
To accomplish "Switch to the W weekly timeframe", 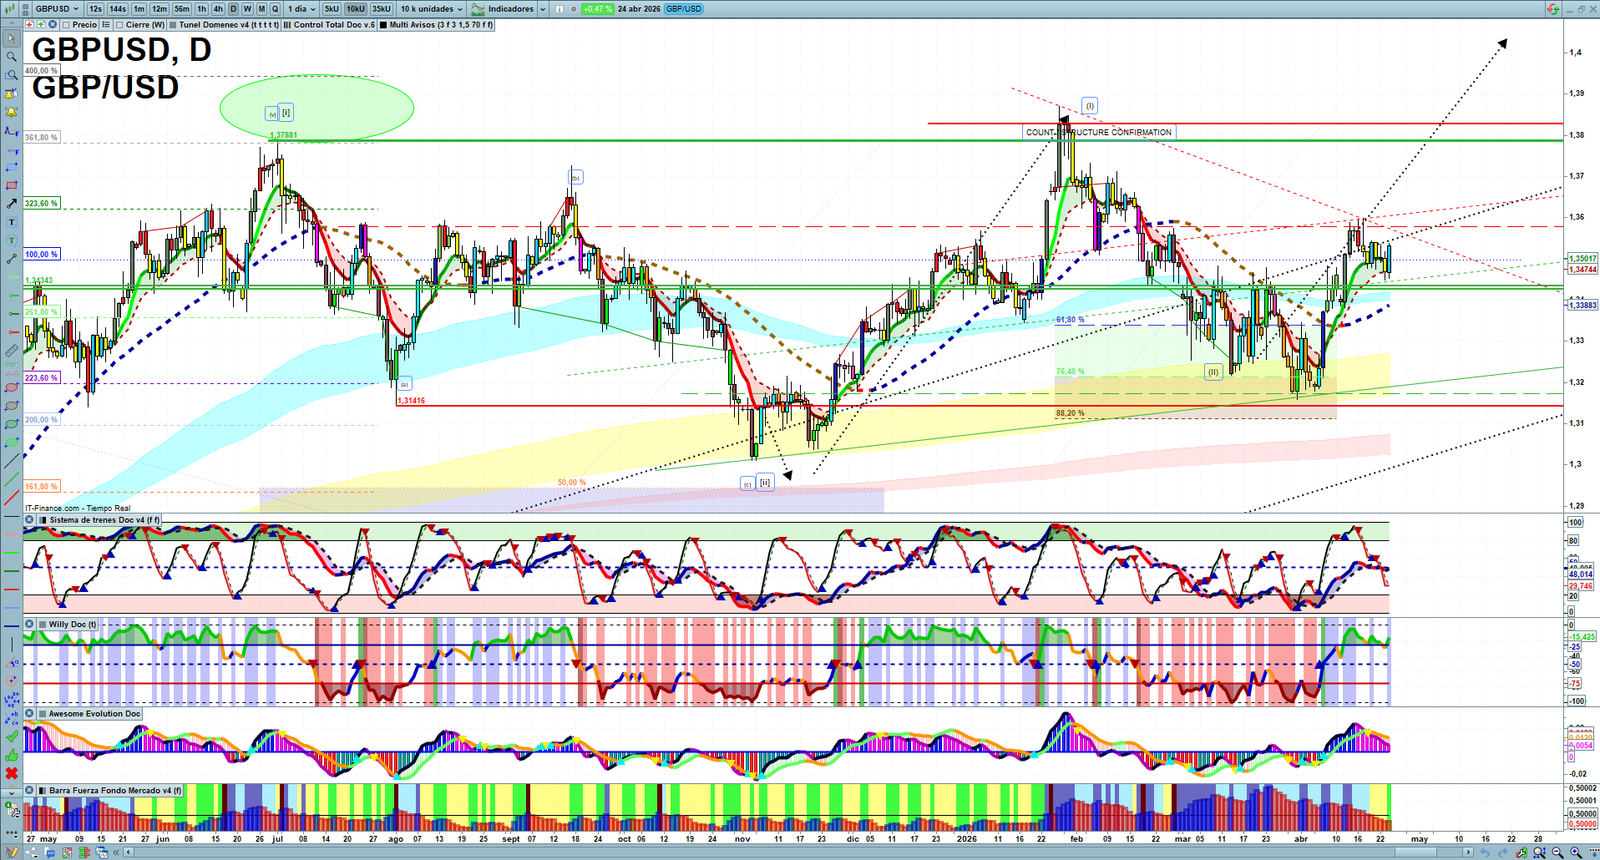I will [248, 9].
